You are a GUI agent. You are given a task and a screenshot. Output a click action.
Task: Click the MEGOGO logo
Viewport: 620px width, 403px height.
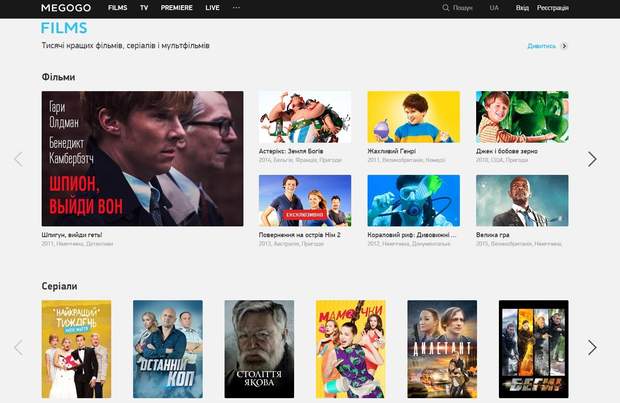[x=66, y=7]
